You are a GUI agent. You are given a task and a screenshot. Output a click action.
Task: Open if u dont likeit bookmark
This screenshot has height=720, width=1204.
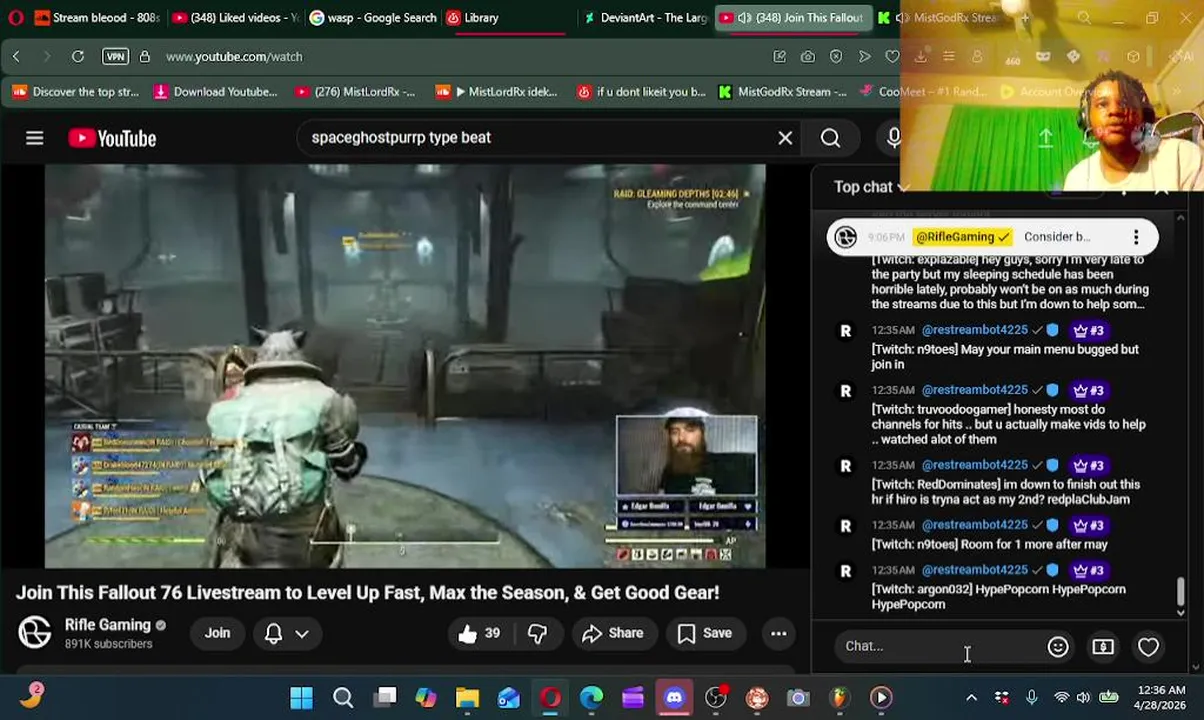point(641,92)
